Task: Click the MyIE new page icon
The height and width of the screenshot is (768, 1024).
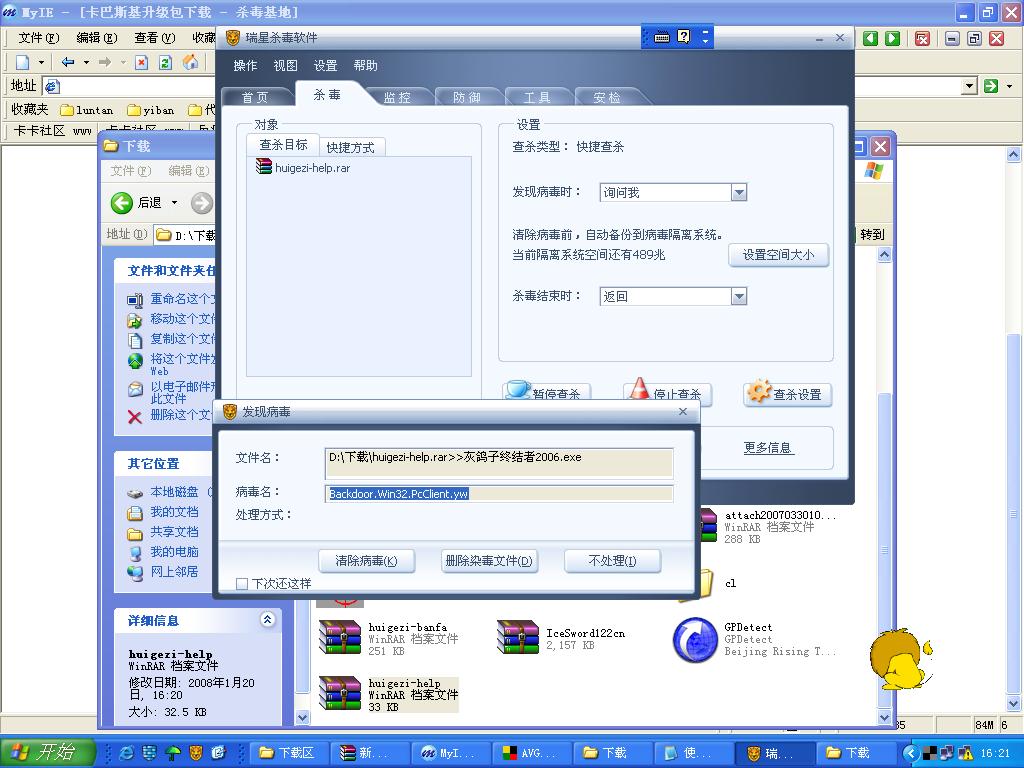Action: 23,63
